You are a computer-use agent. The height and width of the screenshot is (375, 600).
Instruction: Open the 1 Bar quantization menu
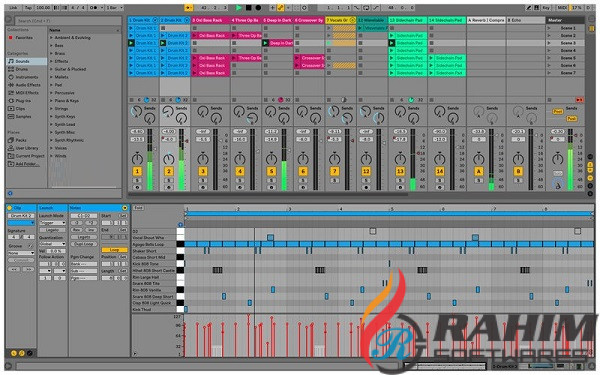115,7
